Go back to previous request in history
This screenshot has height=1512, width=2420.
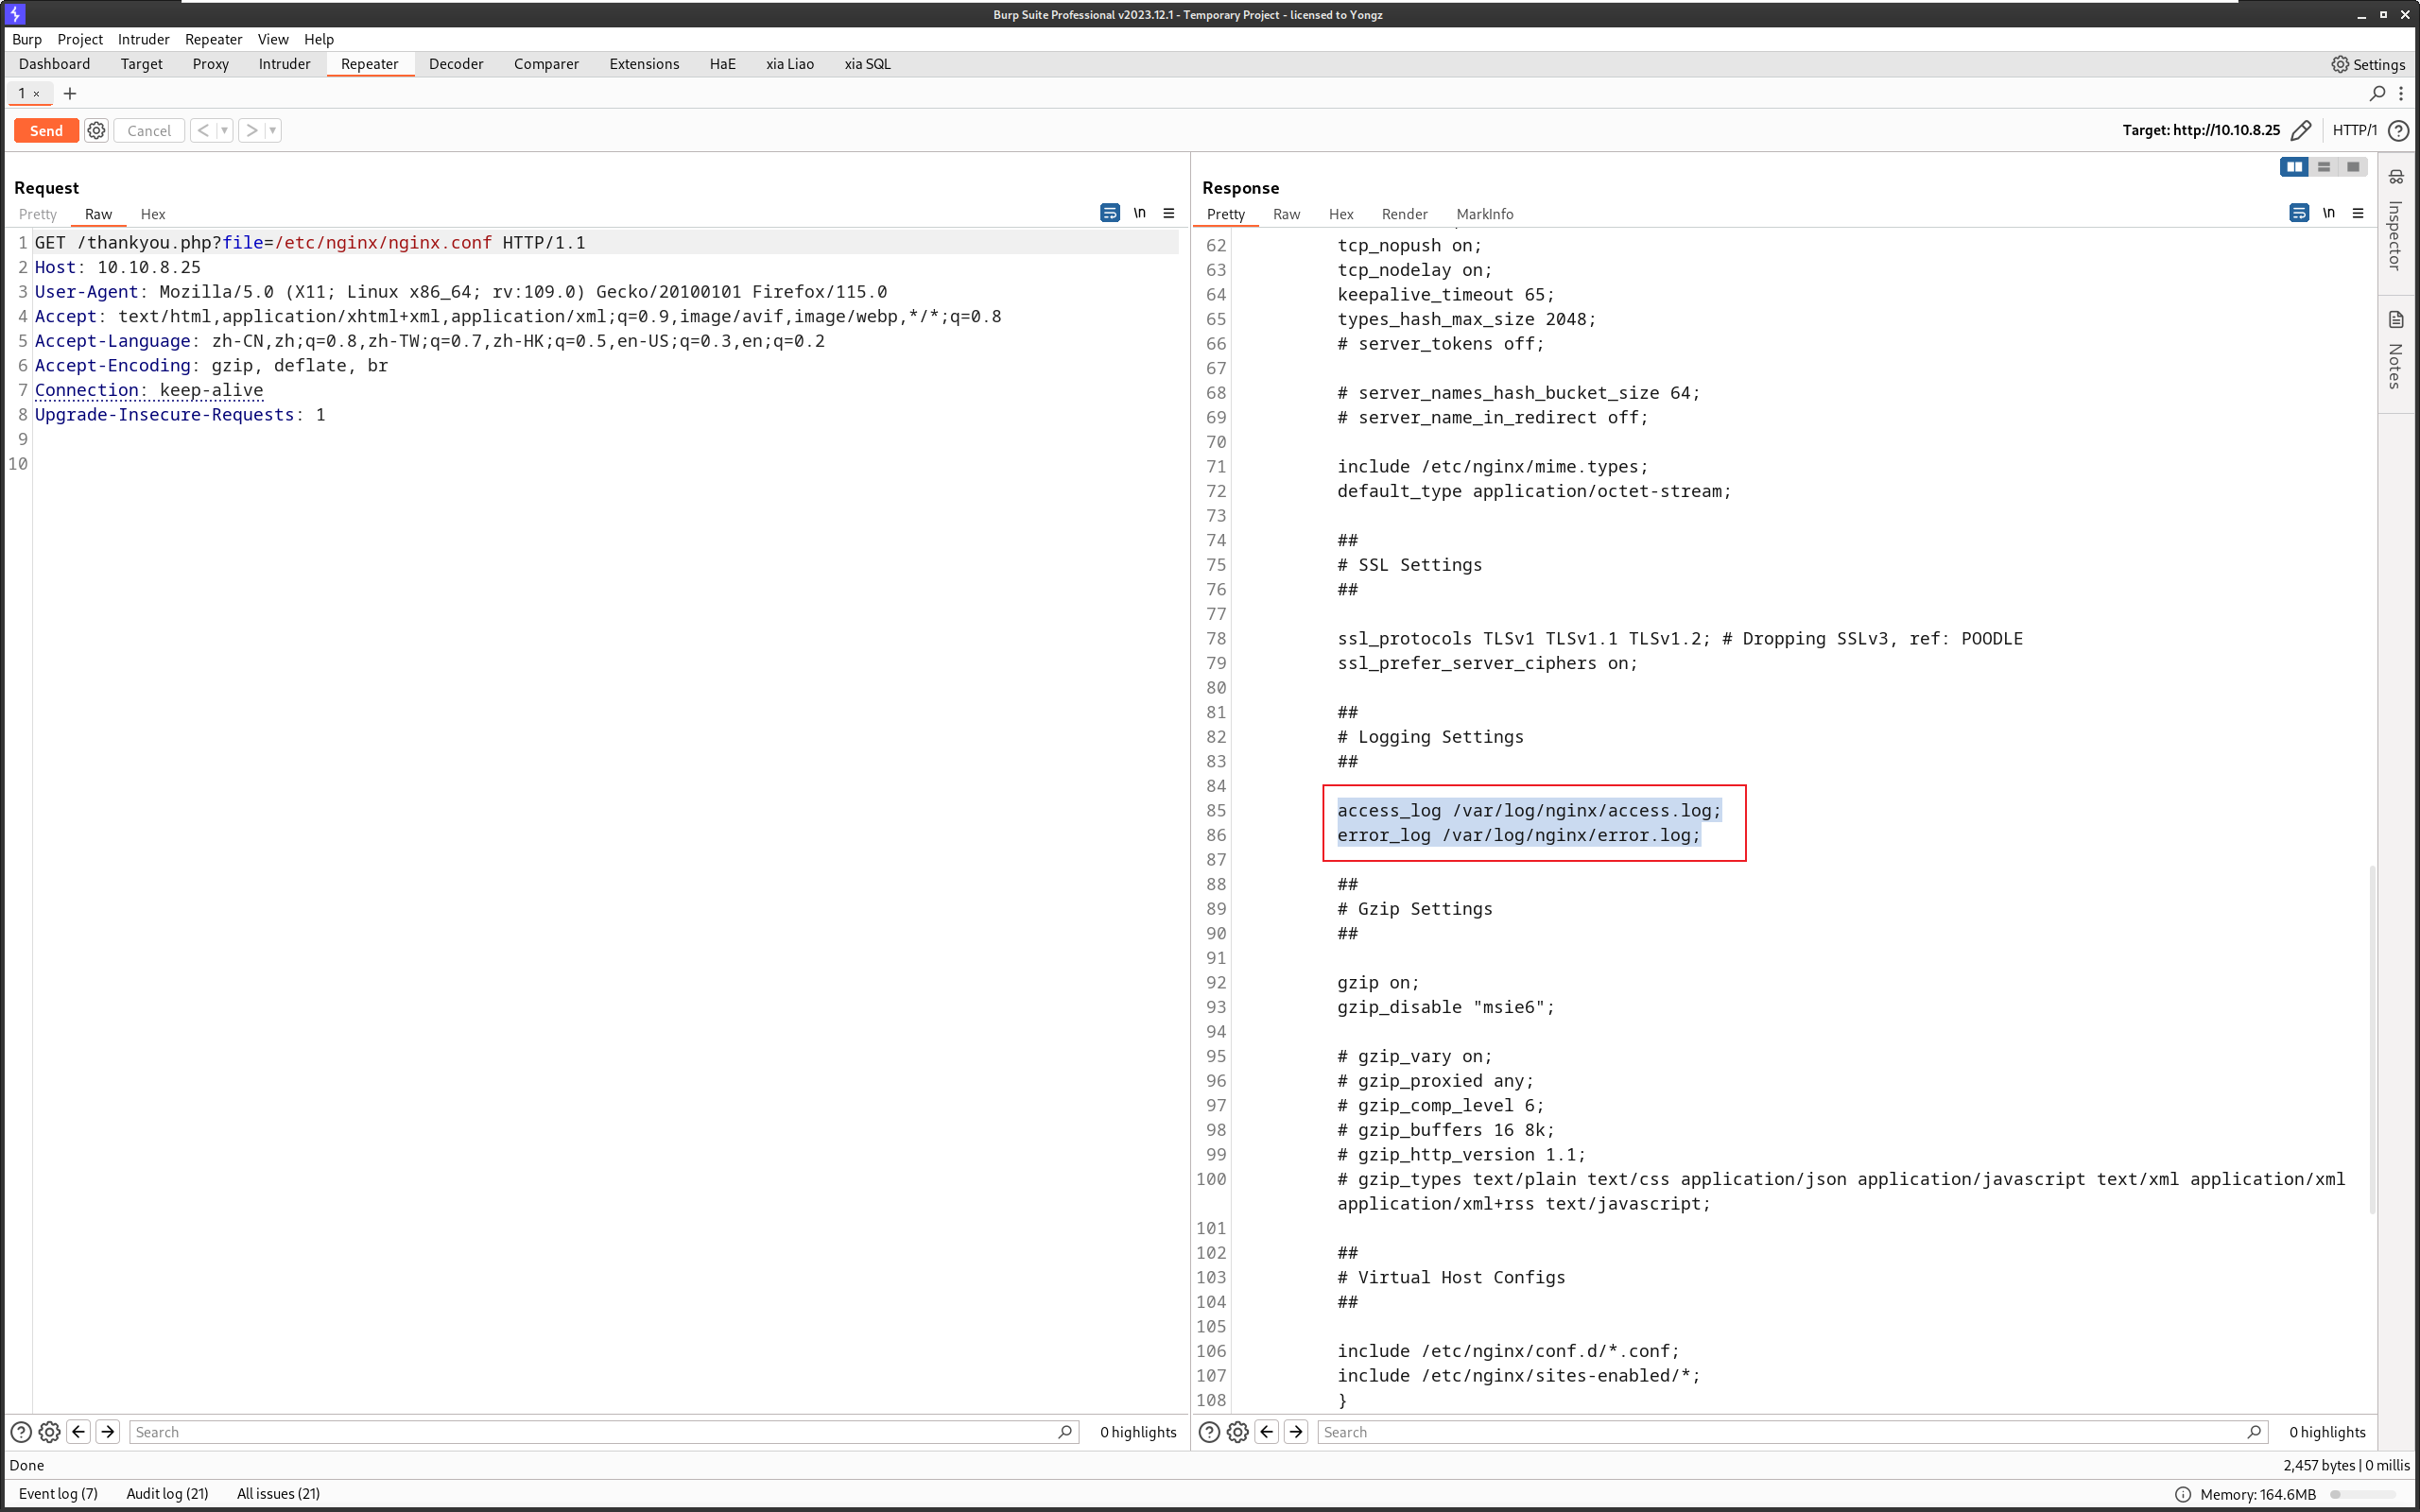tap(203, 131)
